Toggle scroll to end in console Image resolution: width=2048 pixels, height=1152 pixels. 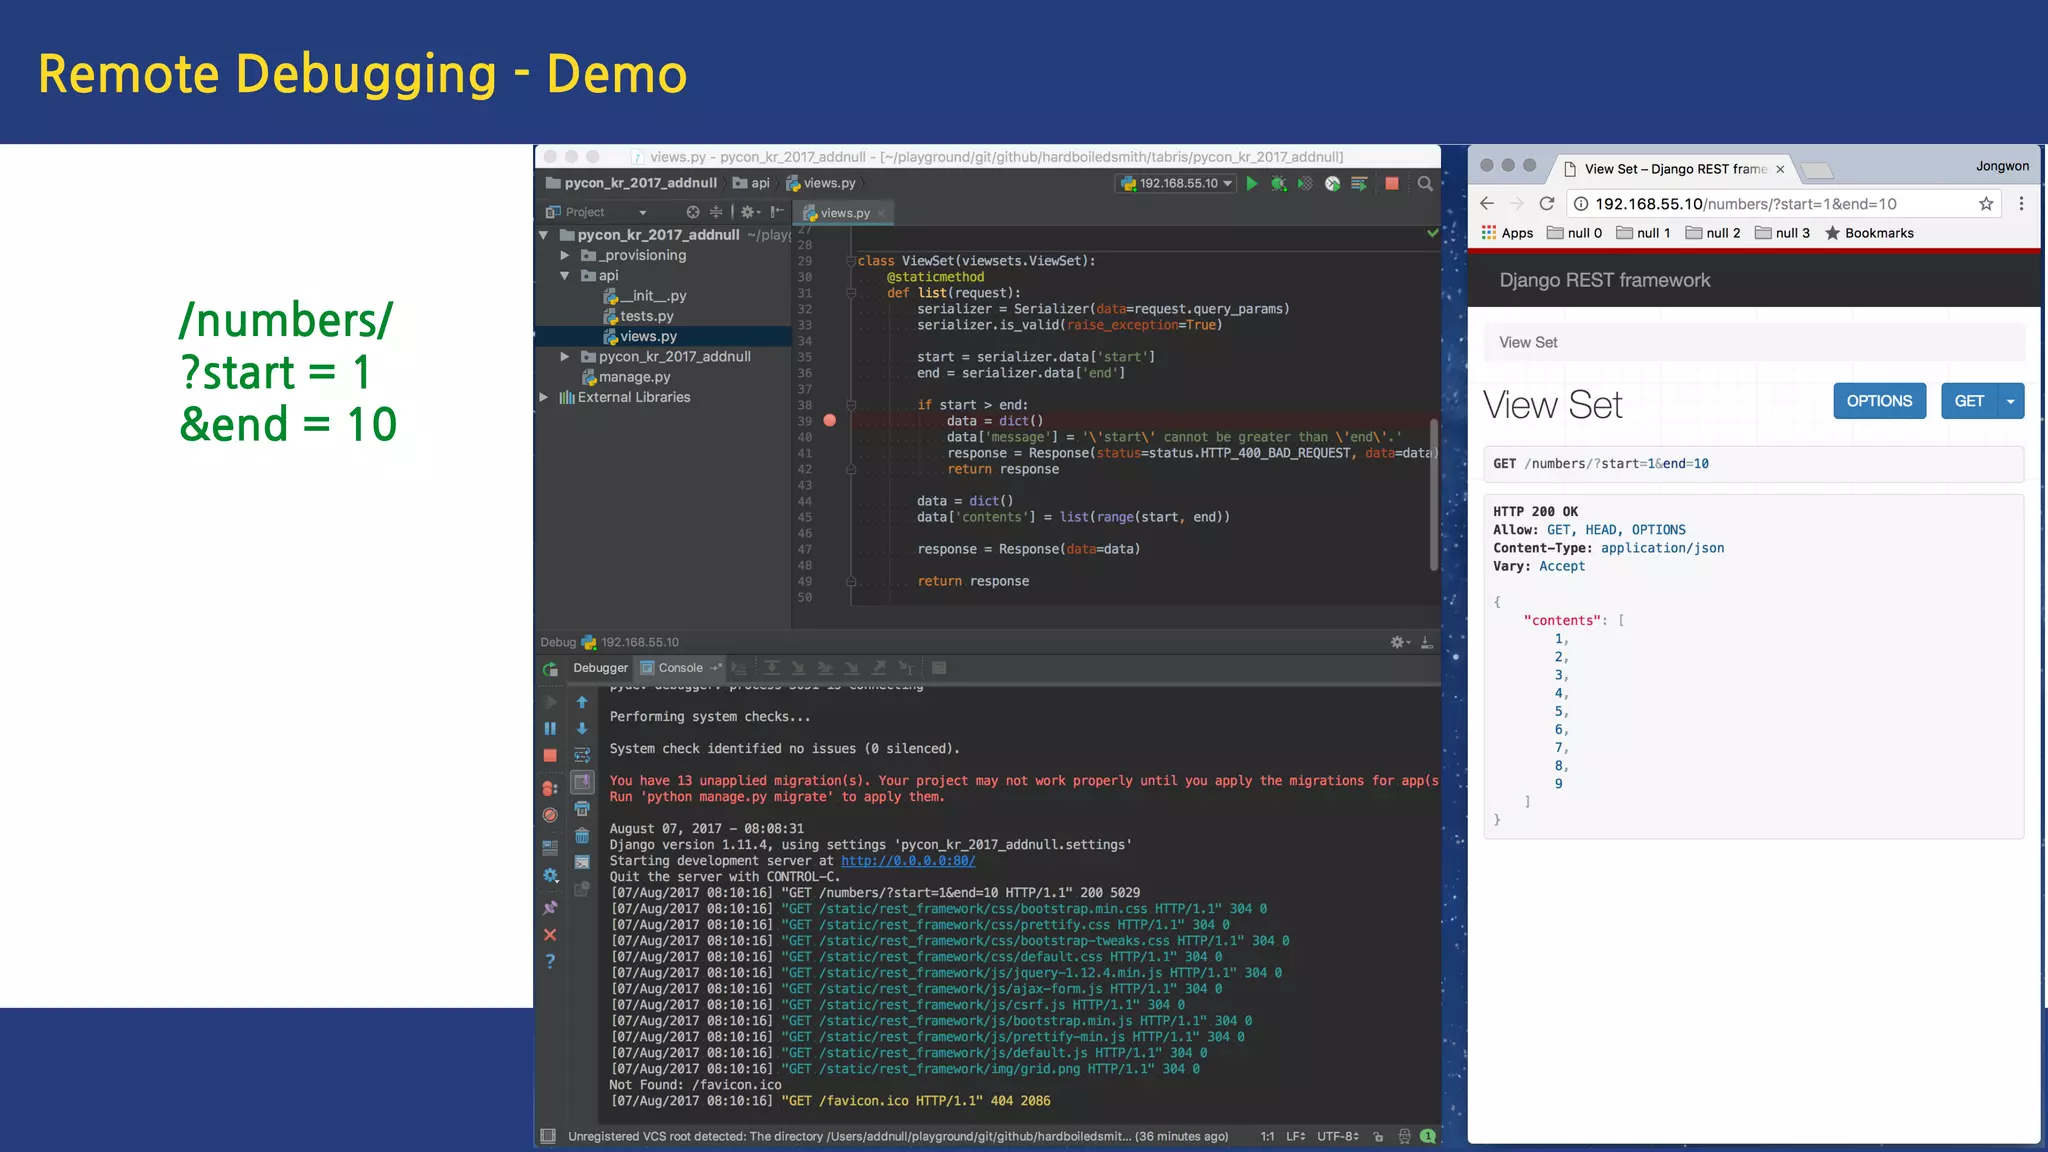[582, 782]
